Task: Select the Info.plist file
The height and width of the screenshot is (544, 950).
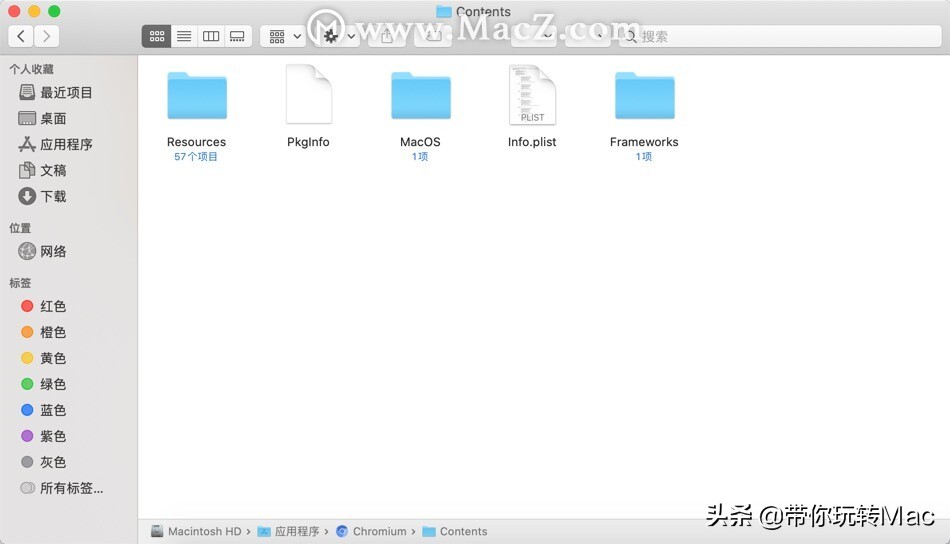Action: (532, 95)
